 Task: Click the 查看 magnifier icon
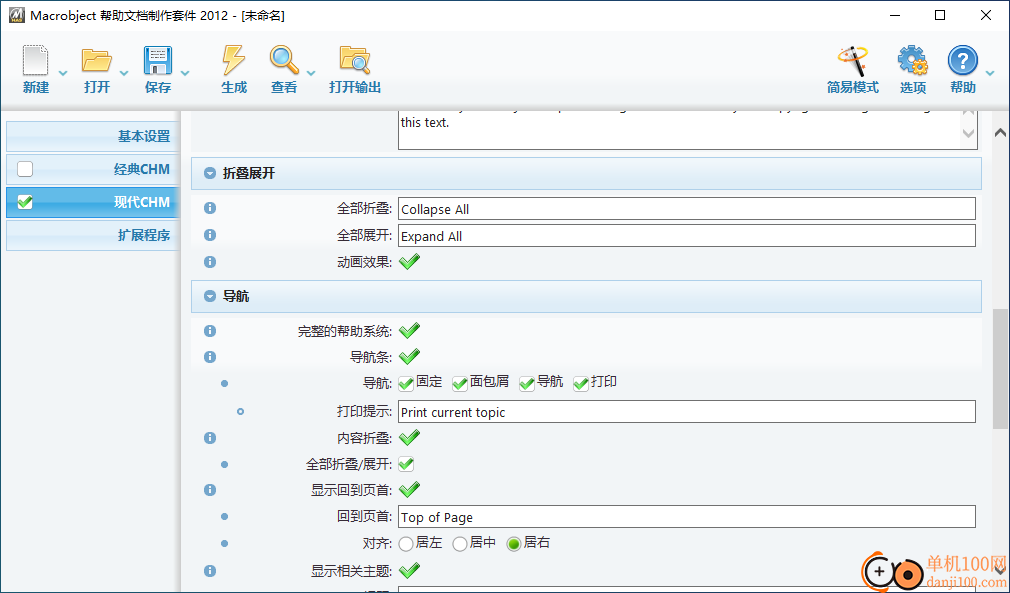pyautogui.click(x=284, y=61)
